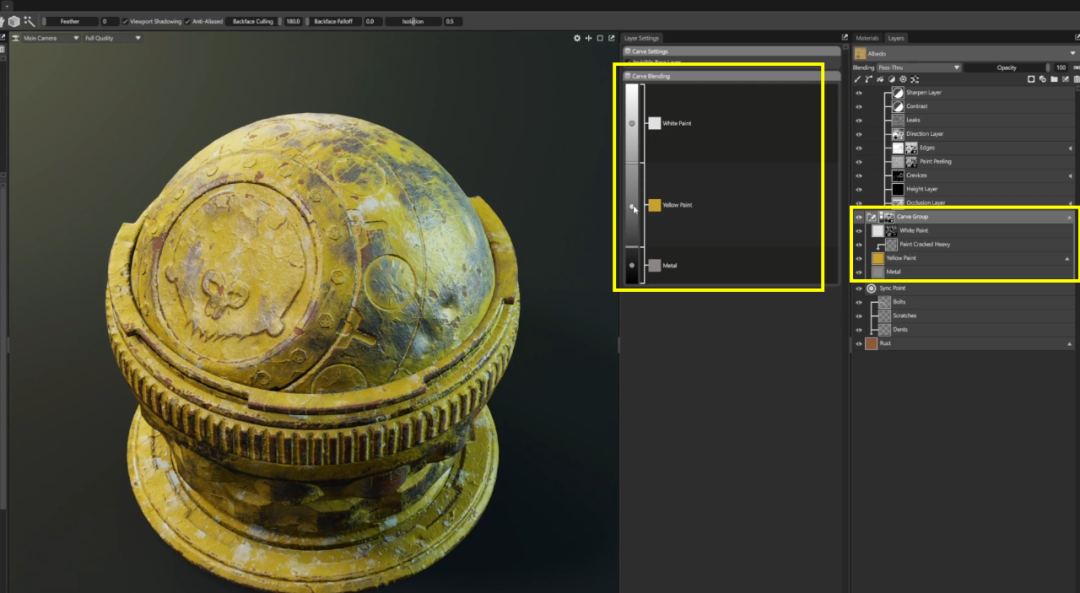Switch to the Materials tab

click(867, 38)
